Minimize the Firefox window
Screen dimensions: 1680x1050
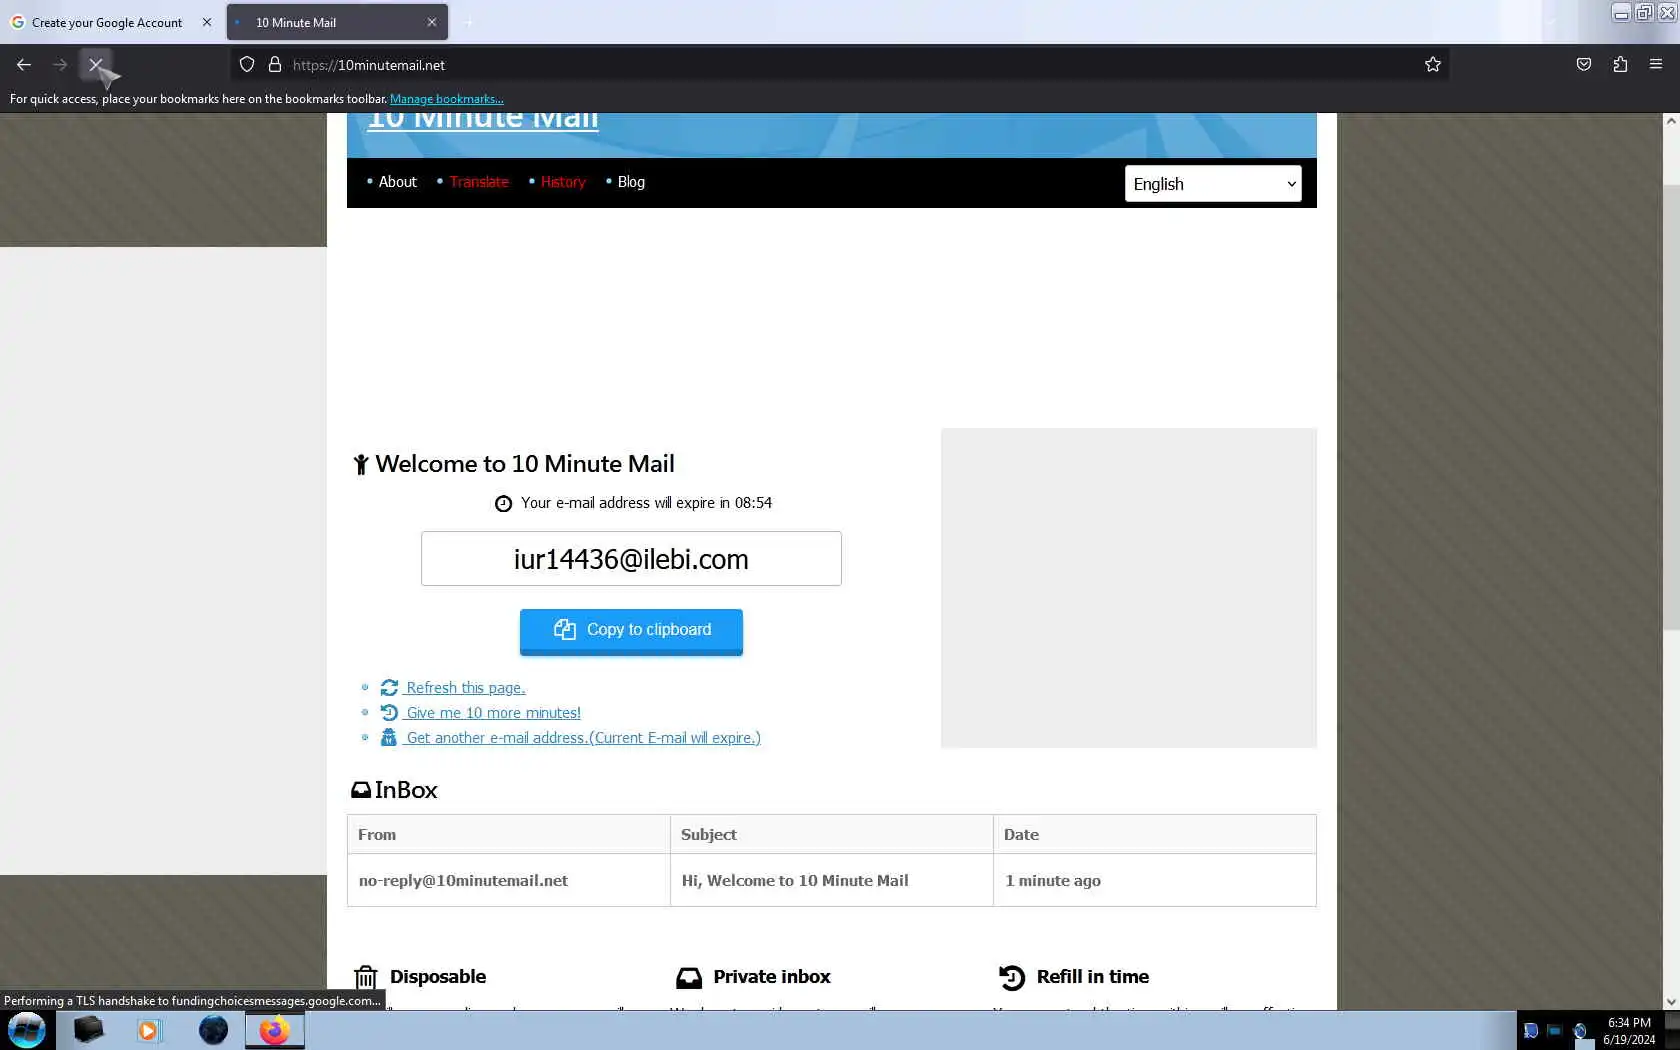[1621, 13]
